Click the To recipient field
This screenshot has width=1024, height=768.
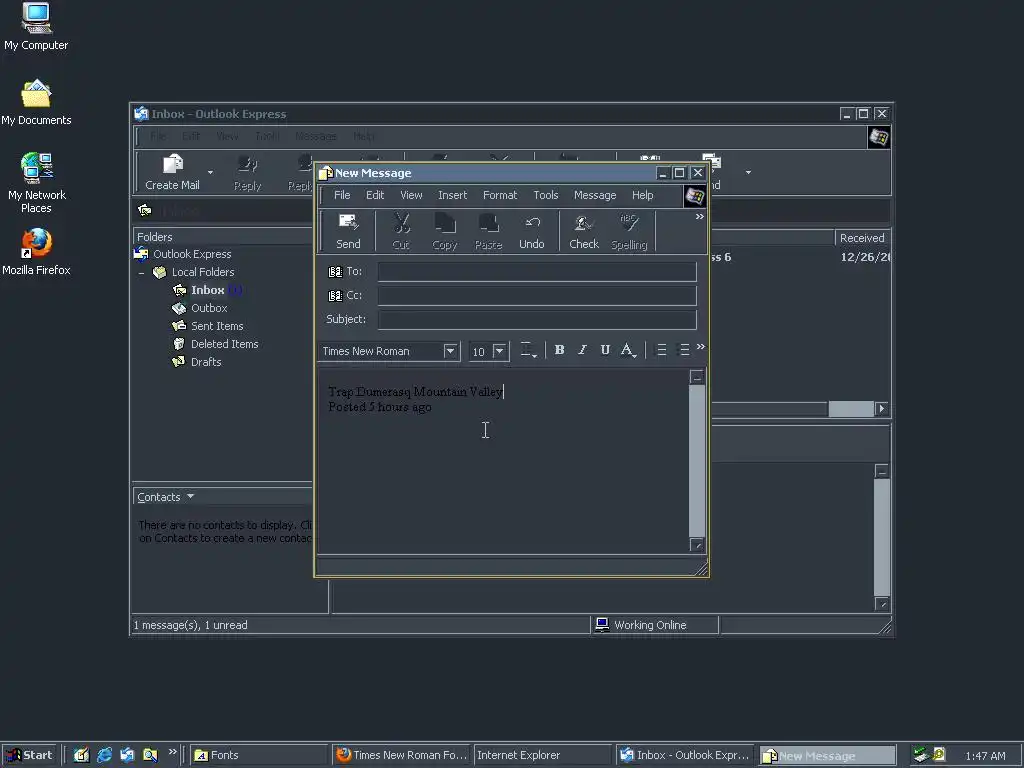pyautogui.click(x=537, y=272)
